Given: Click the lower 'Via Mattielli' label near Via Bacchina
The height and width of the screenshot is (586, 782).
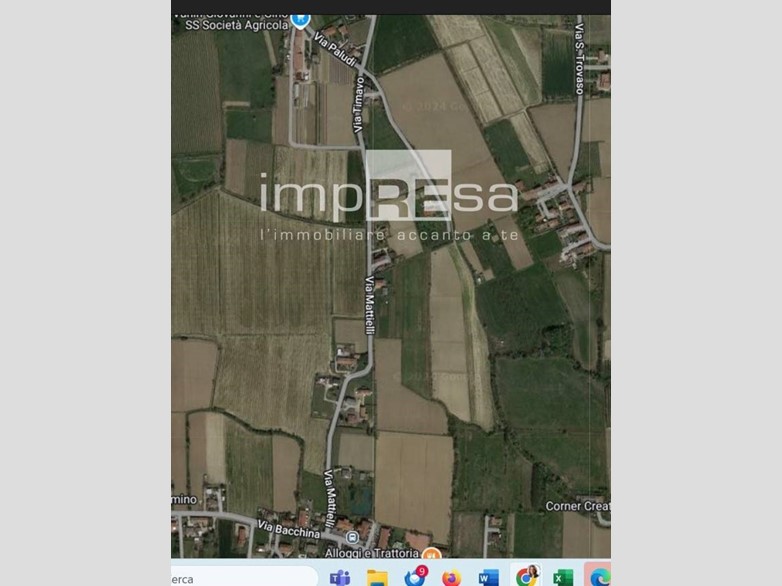Looking at the screenshot, I should point(330,499).
